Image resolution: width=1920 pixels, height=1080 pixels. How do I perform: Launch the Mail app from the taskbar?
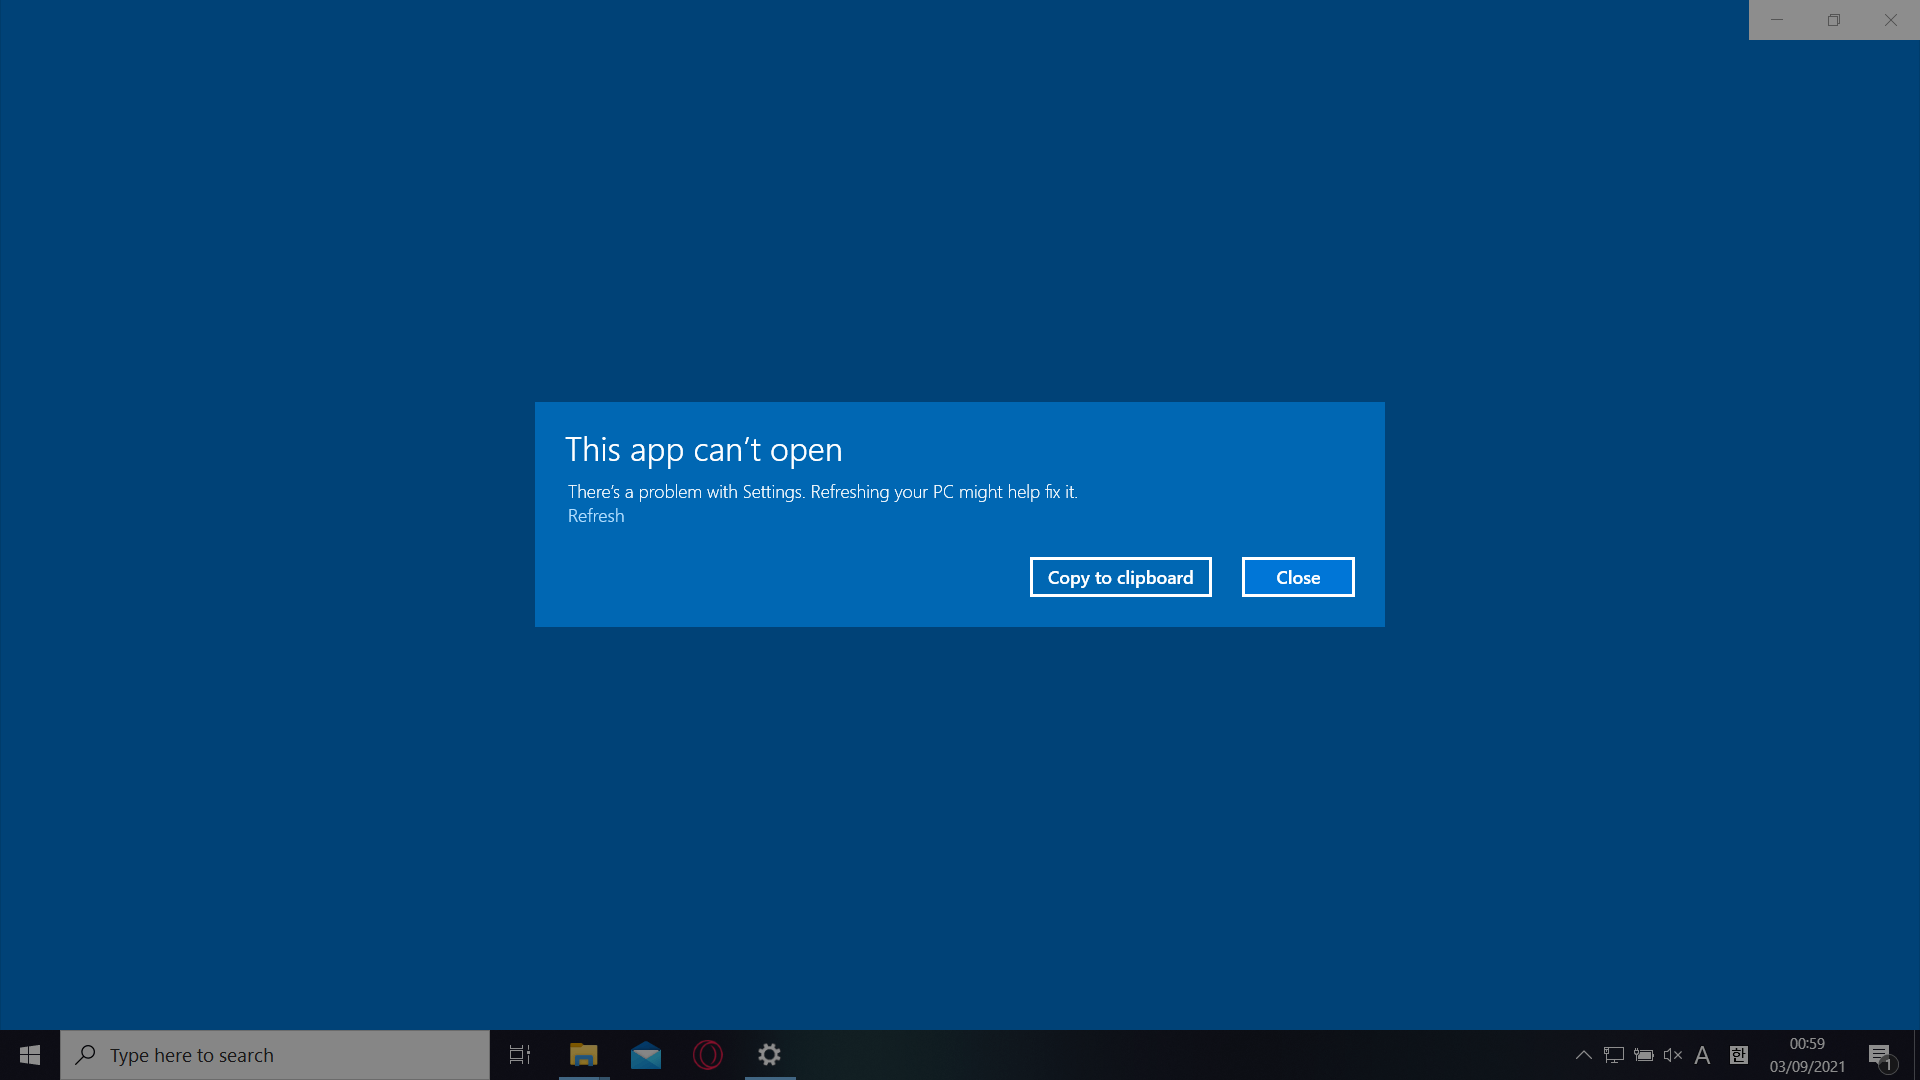coord(646,1055)
